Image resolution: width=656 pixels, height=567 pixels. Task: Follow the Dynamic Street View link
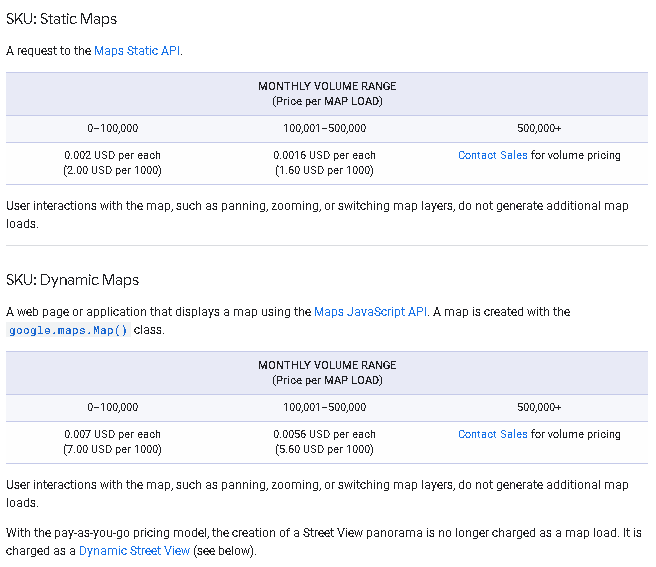(x=134, y=551)
